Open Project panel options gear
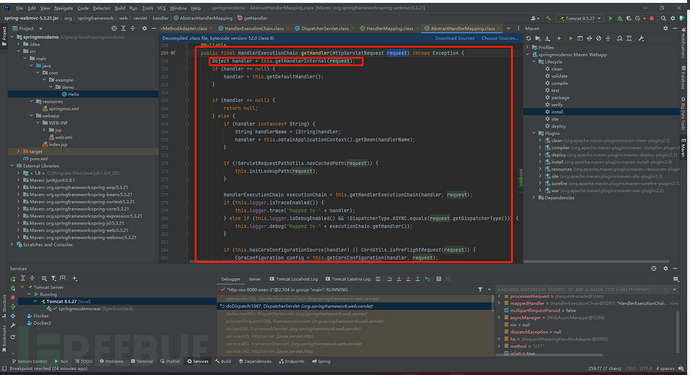This screenshot has width=690, height=375. coord(144,28)
